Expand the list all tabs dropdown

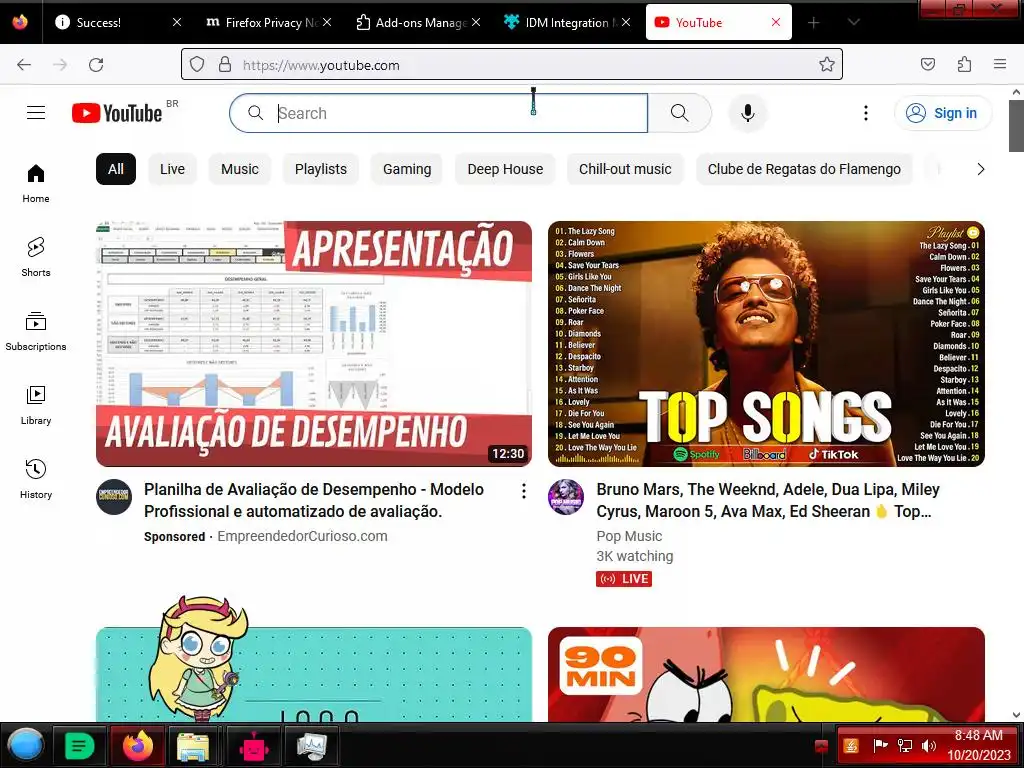point(853,23)
